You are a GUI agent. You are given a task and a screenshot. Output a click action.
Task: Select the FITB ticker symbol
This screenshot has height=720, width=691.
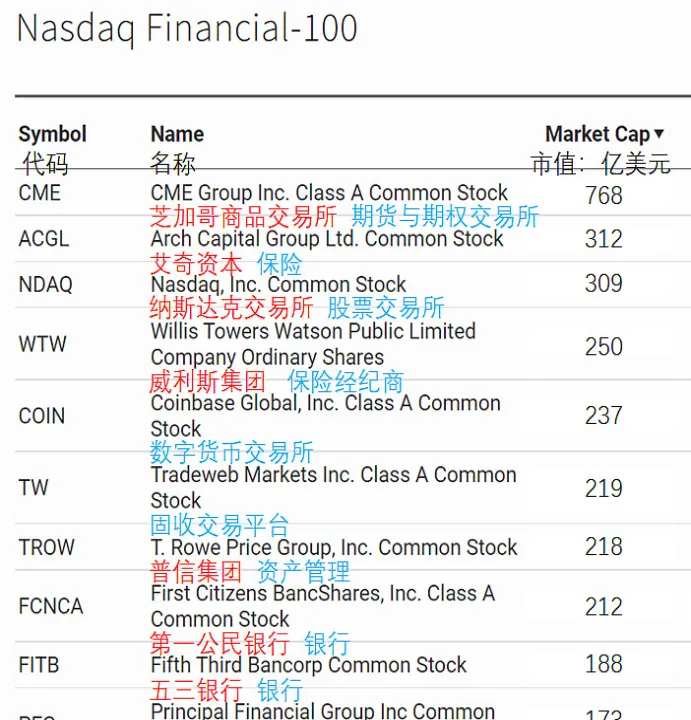[39, 665]
